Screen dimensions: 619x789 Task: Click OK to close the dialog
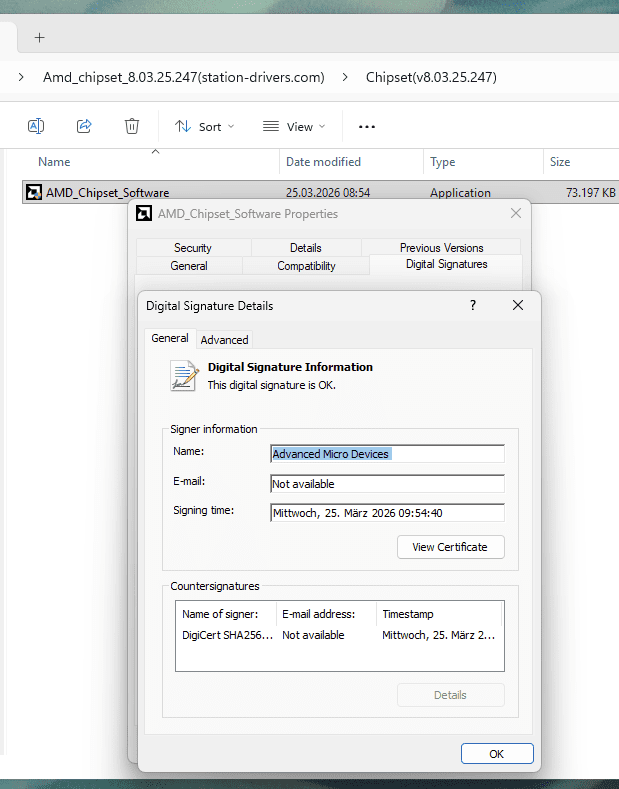(x=497, y=754)
